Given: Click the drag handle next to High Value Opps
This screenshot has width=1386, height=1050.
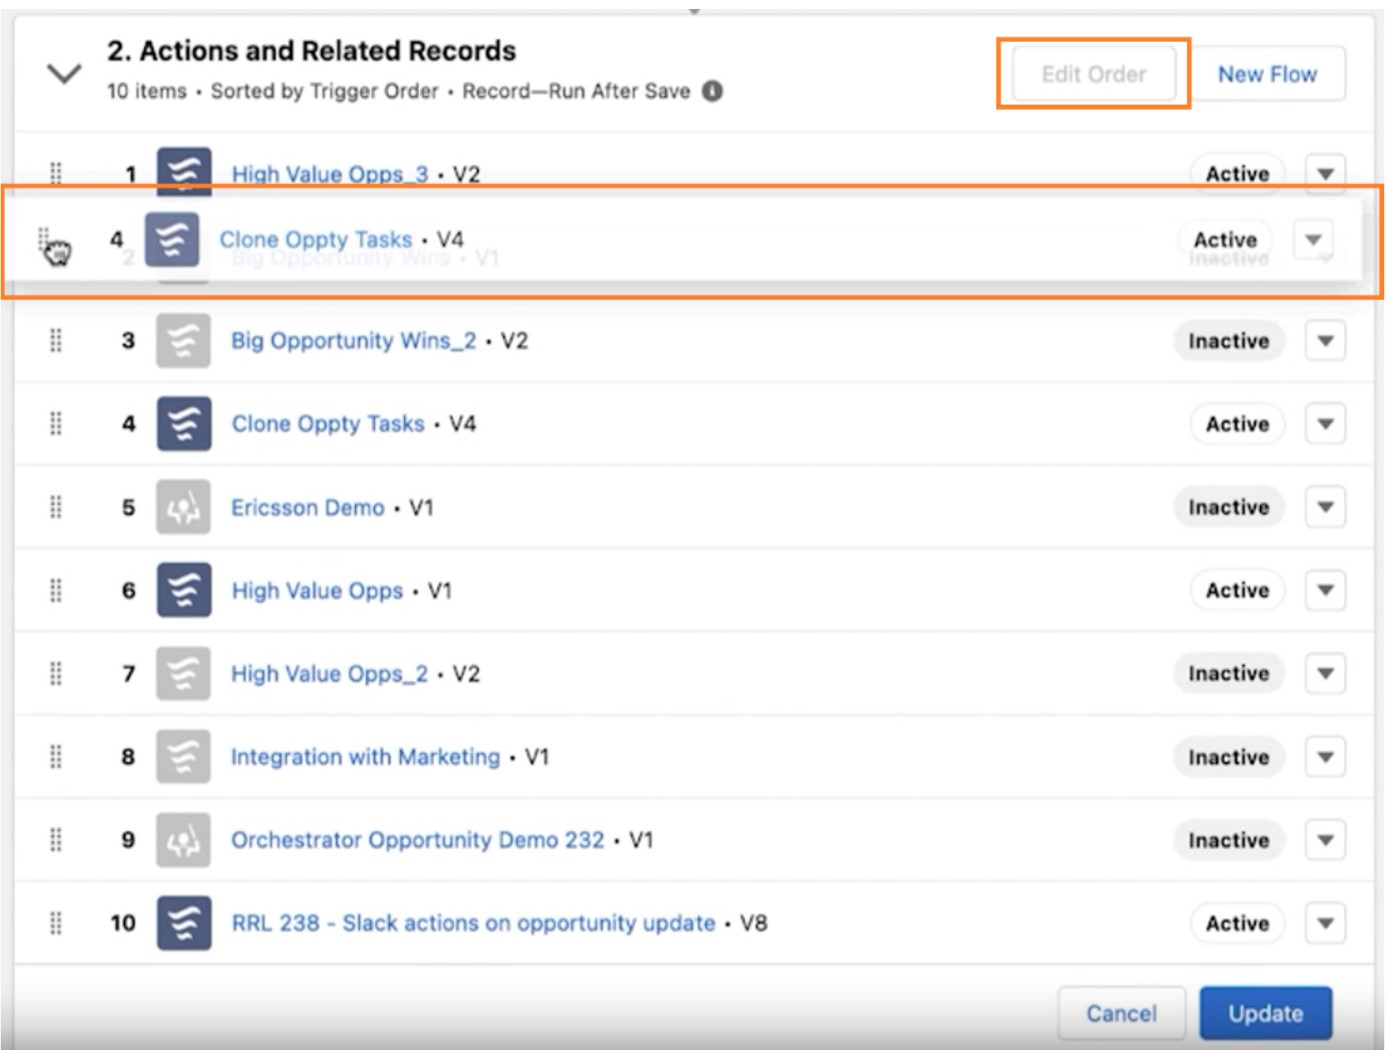Looking at the screenshot, I should 55,590.
